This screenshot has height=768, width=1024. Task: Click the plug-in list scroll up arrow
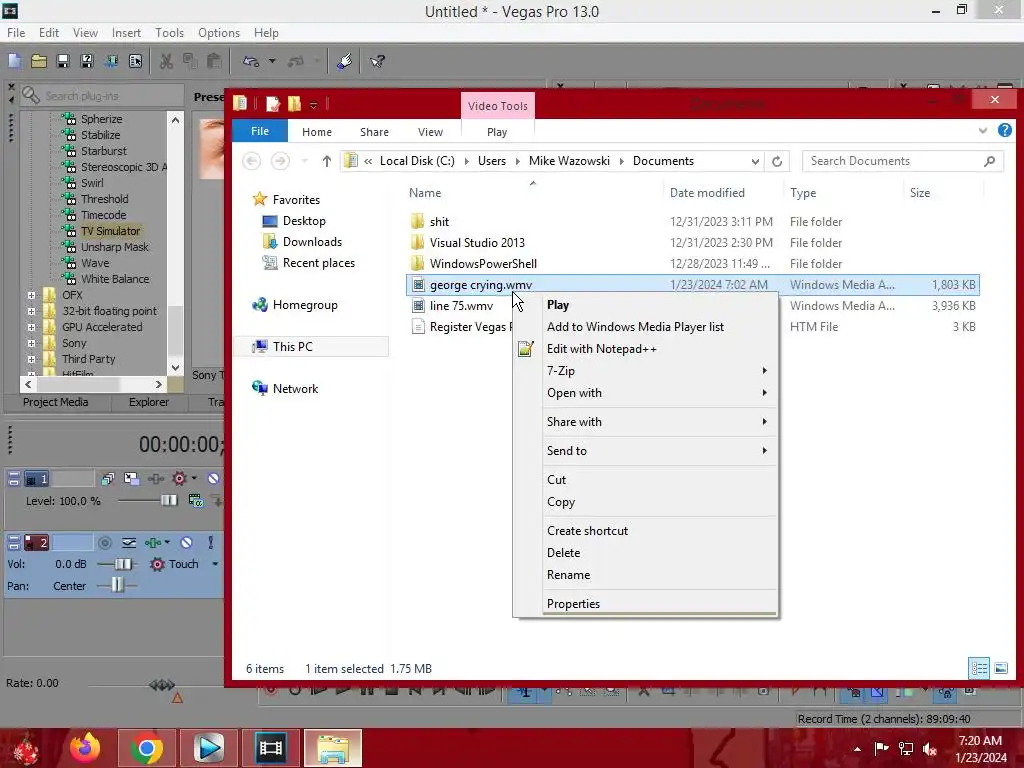pos(175,120)
